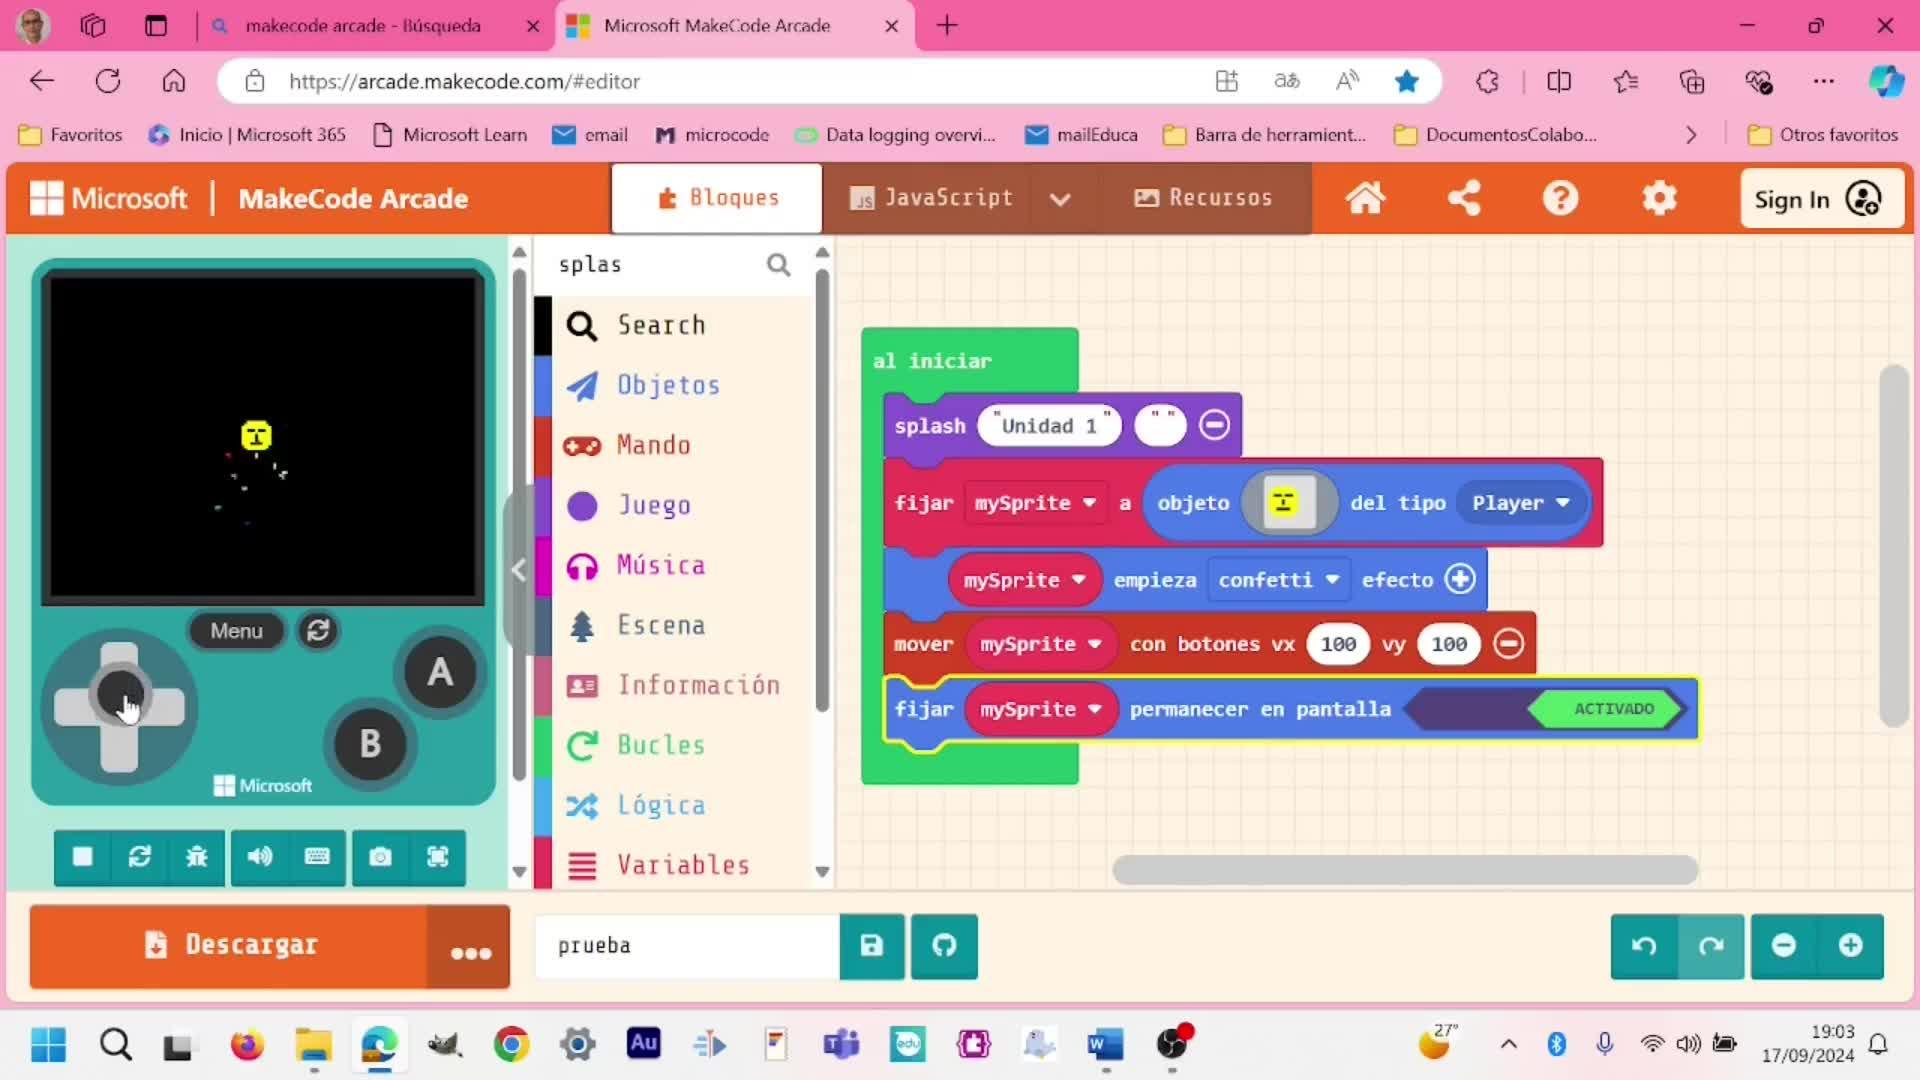This screenshot has width=1920, height=1080.
Task: Open the Recursos tab
Action: tap(1204, 198)
